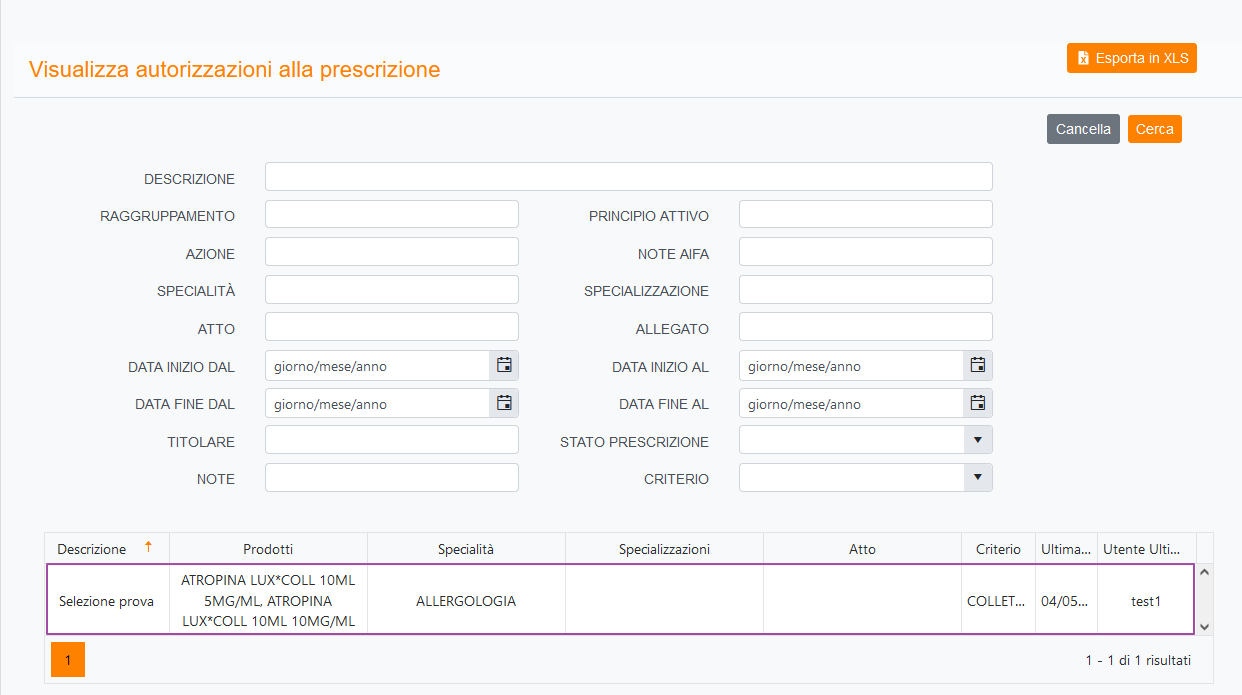Click into the NOTE AIFA field
1242x695 pixels.
865,252
